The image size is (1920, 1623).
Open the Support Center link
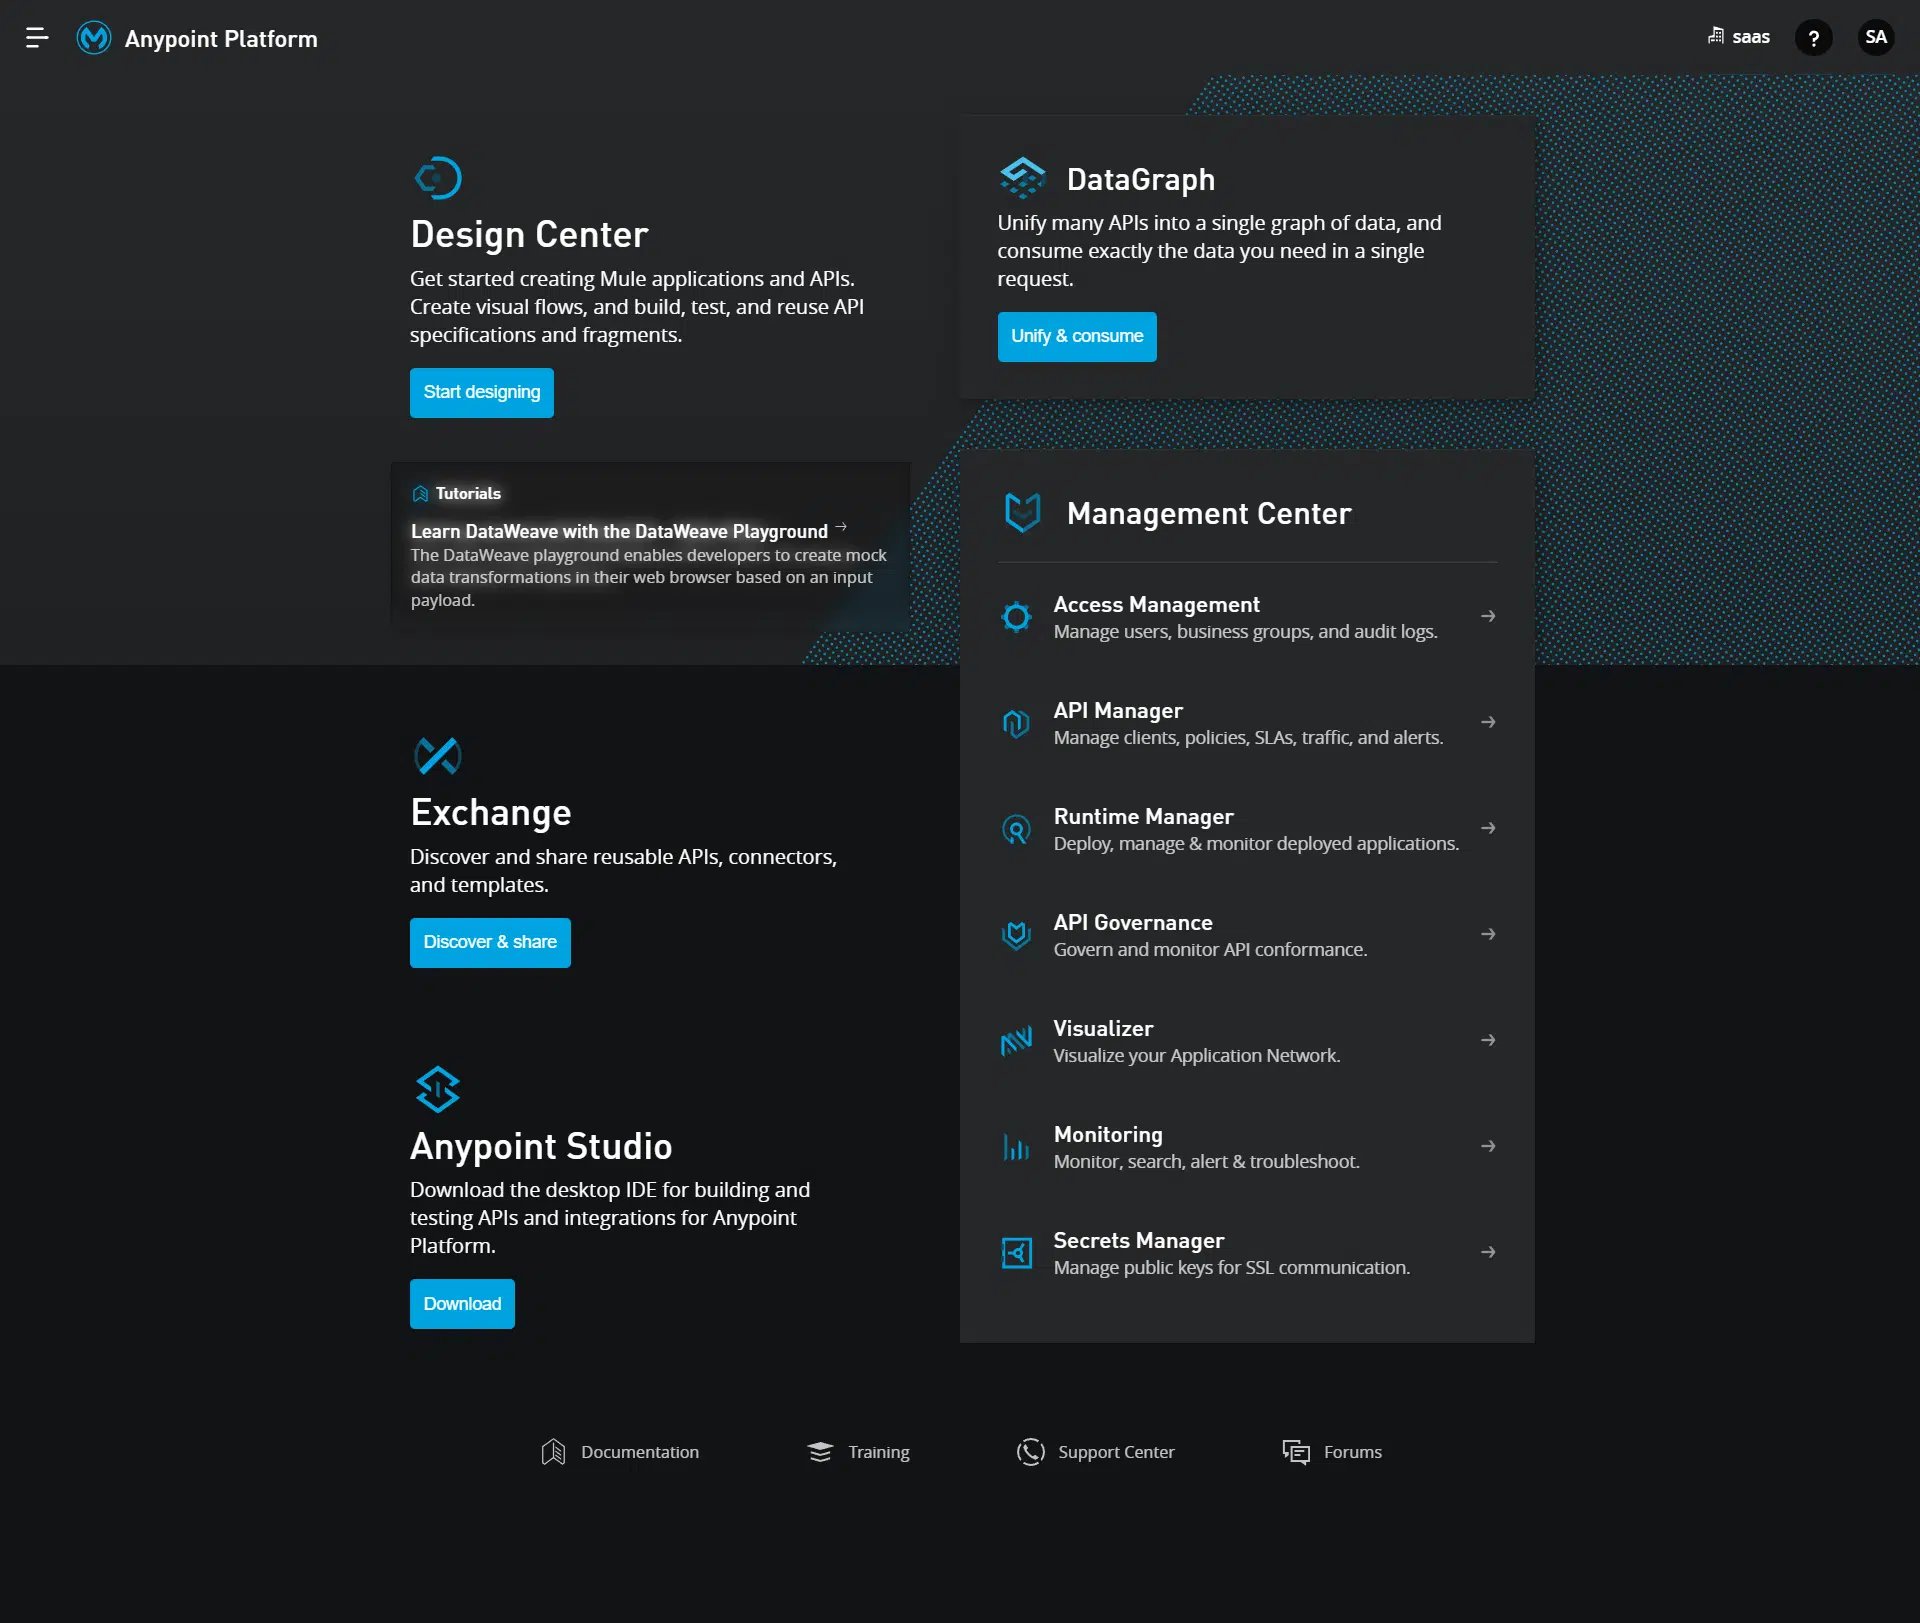click(x=1095, y=1451)
